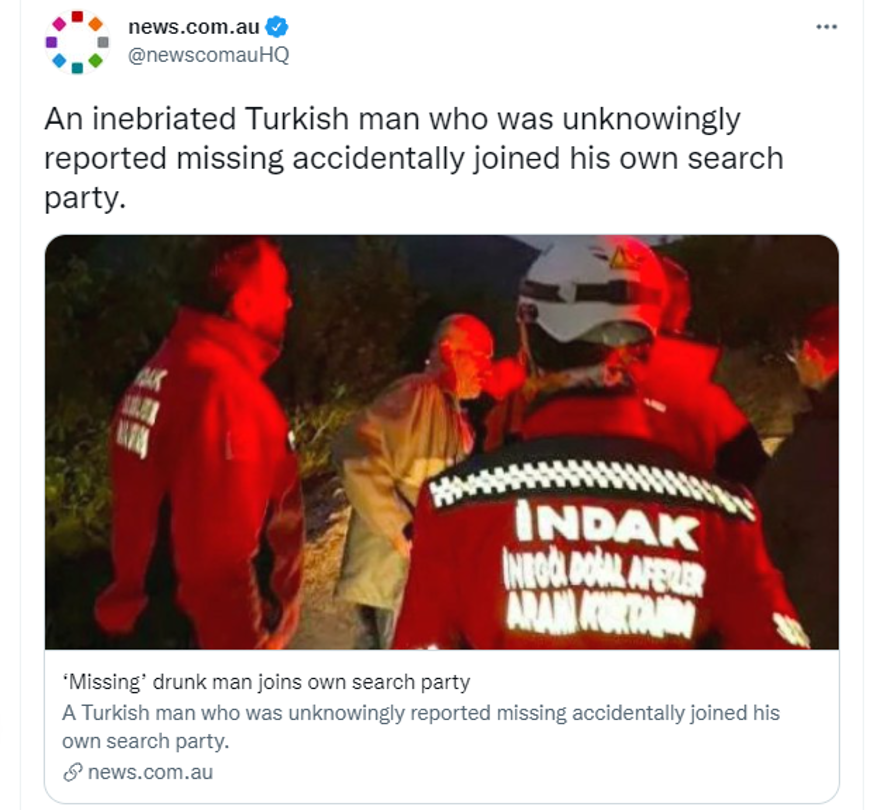Click the word 'party.' ending the tweet
The height and width of the screenshot is (810, 880).
point(85,198)
